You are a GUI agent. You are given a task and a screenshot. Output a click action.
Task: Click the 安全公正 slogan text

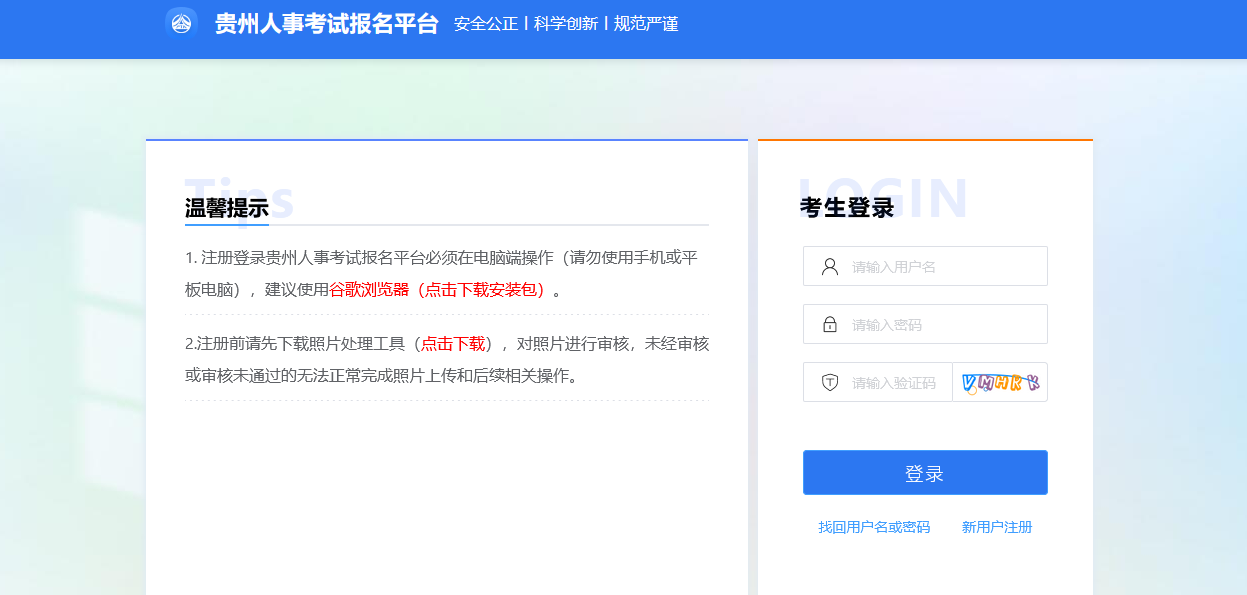[x=485, y=24]
